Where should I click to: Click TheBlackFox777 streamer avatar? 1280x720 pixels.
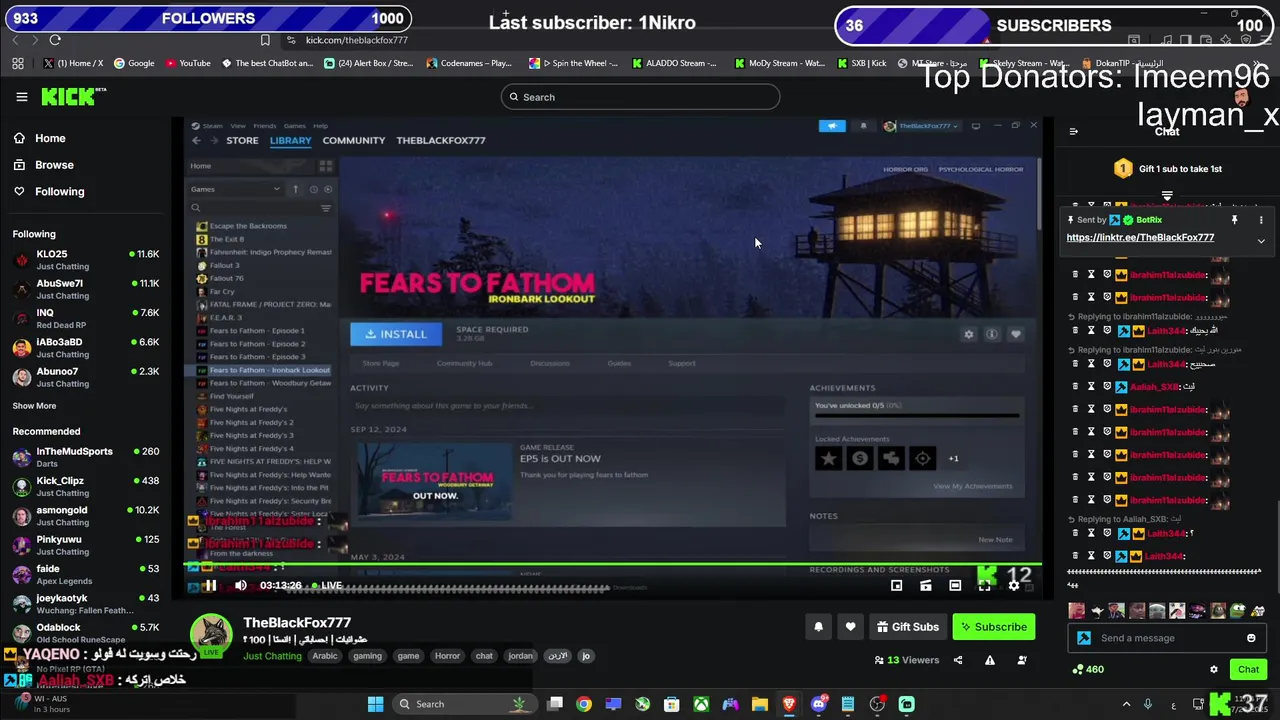(212, 635)
